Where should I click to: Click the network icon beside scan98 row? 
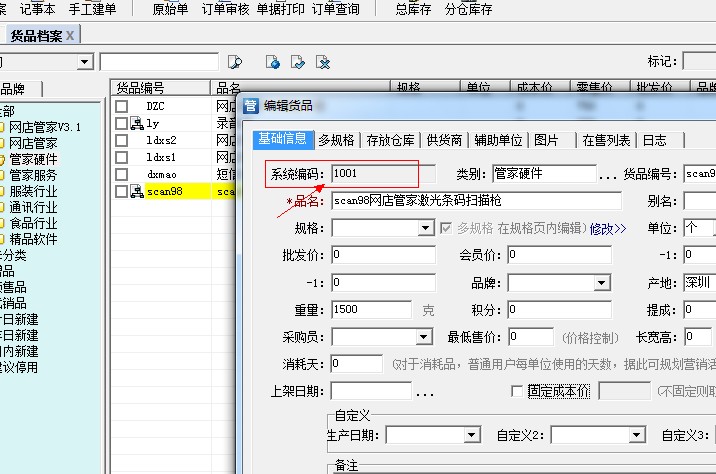tap(136, 192)
